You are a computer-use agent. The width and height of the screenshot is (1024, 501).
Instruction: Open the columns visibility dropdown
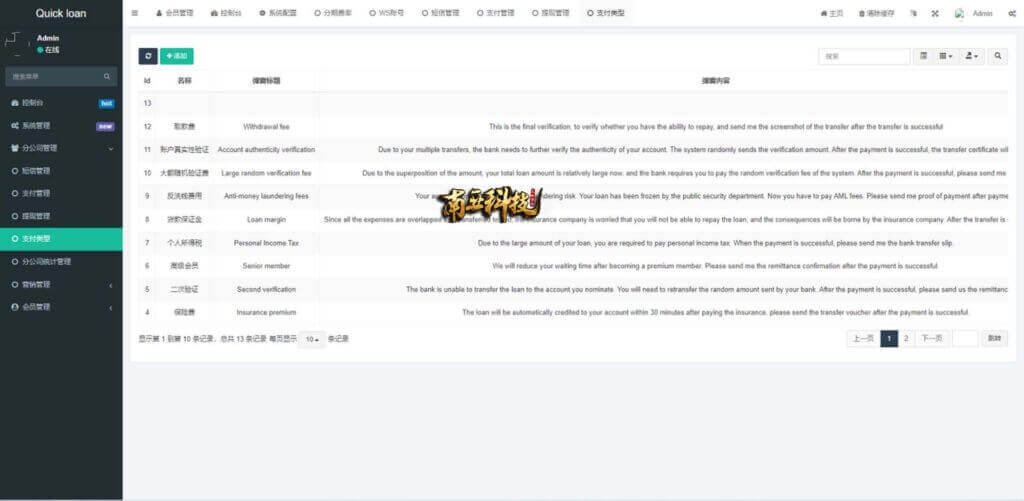946,56
